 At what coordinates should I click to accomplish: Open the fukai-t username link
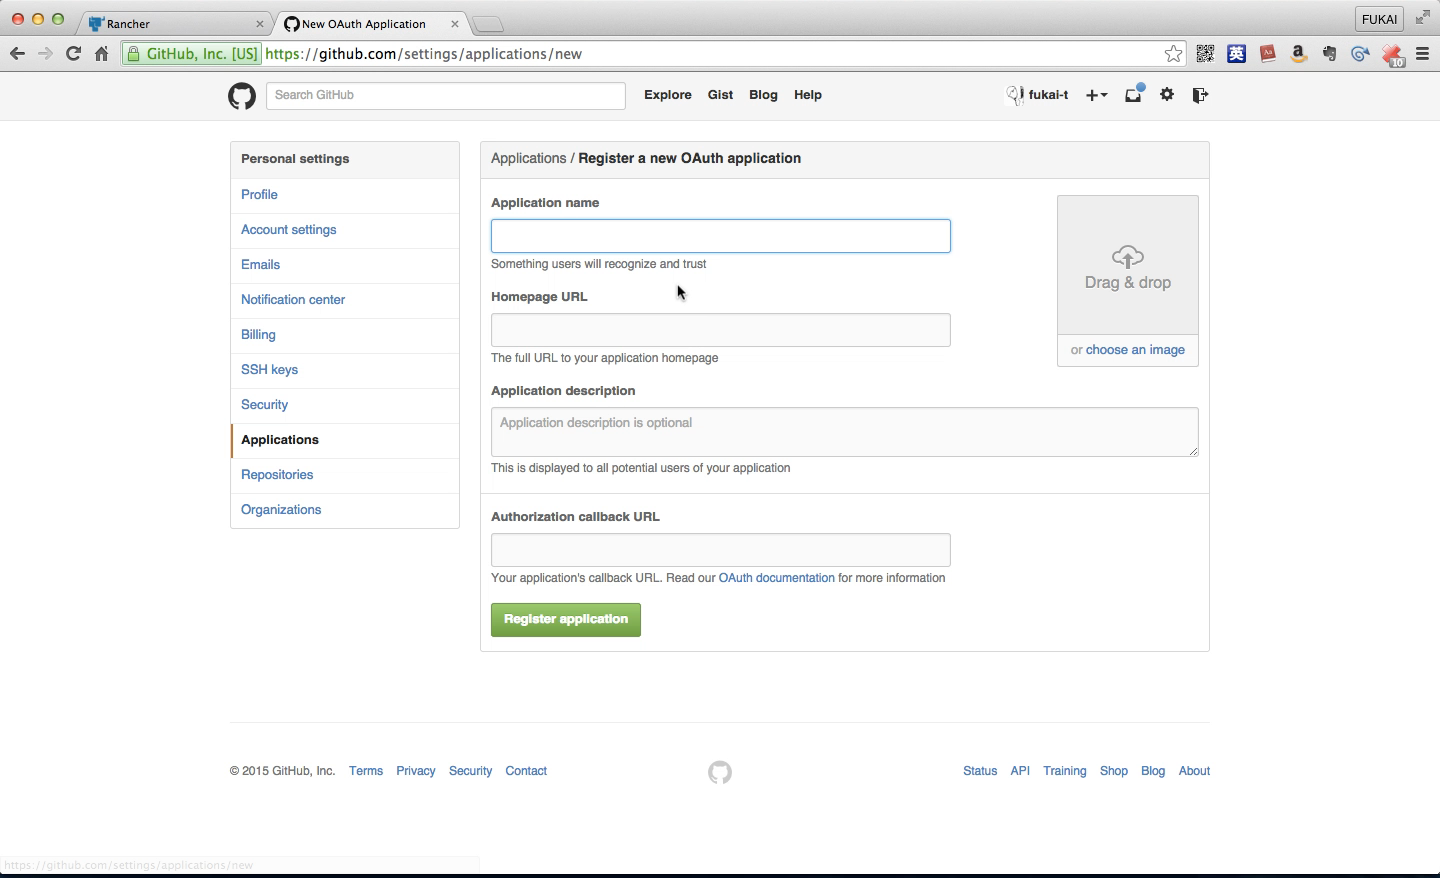1048,95
